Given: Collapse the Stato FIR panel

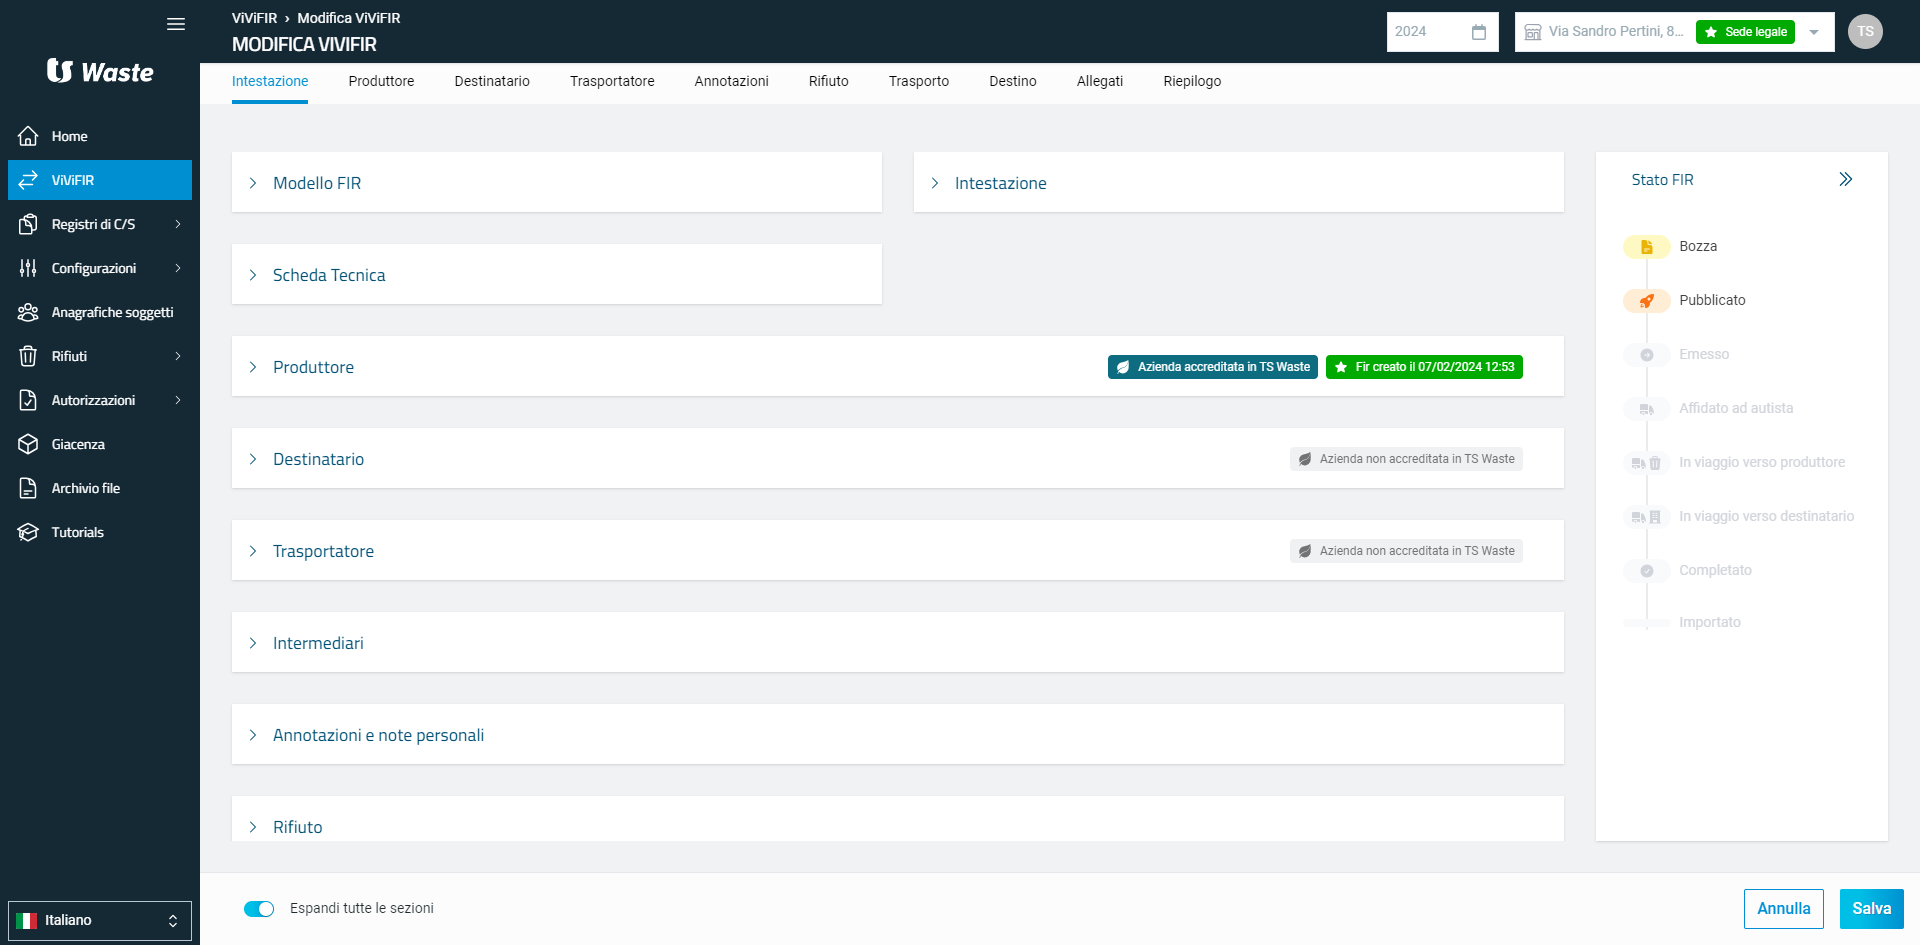Looking at the screenshot, I should coord(1845,180).
